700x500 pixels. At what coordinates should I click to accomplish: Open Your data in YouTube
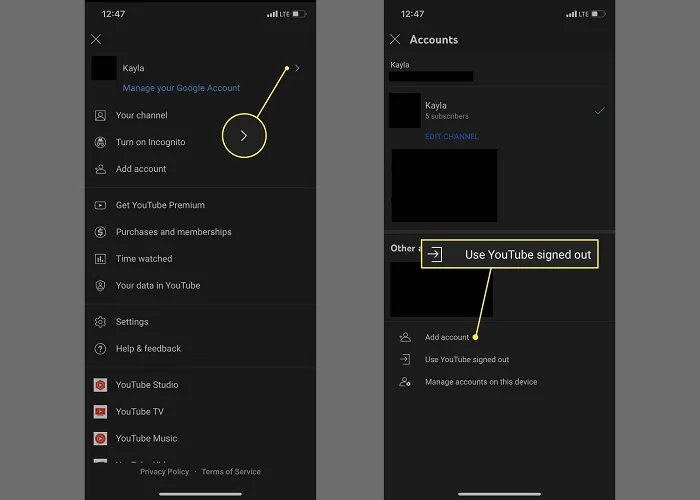click(x=158, y=285)
